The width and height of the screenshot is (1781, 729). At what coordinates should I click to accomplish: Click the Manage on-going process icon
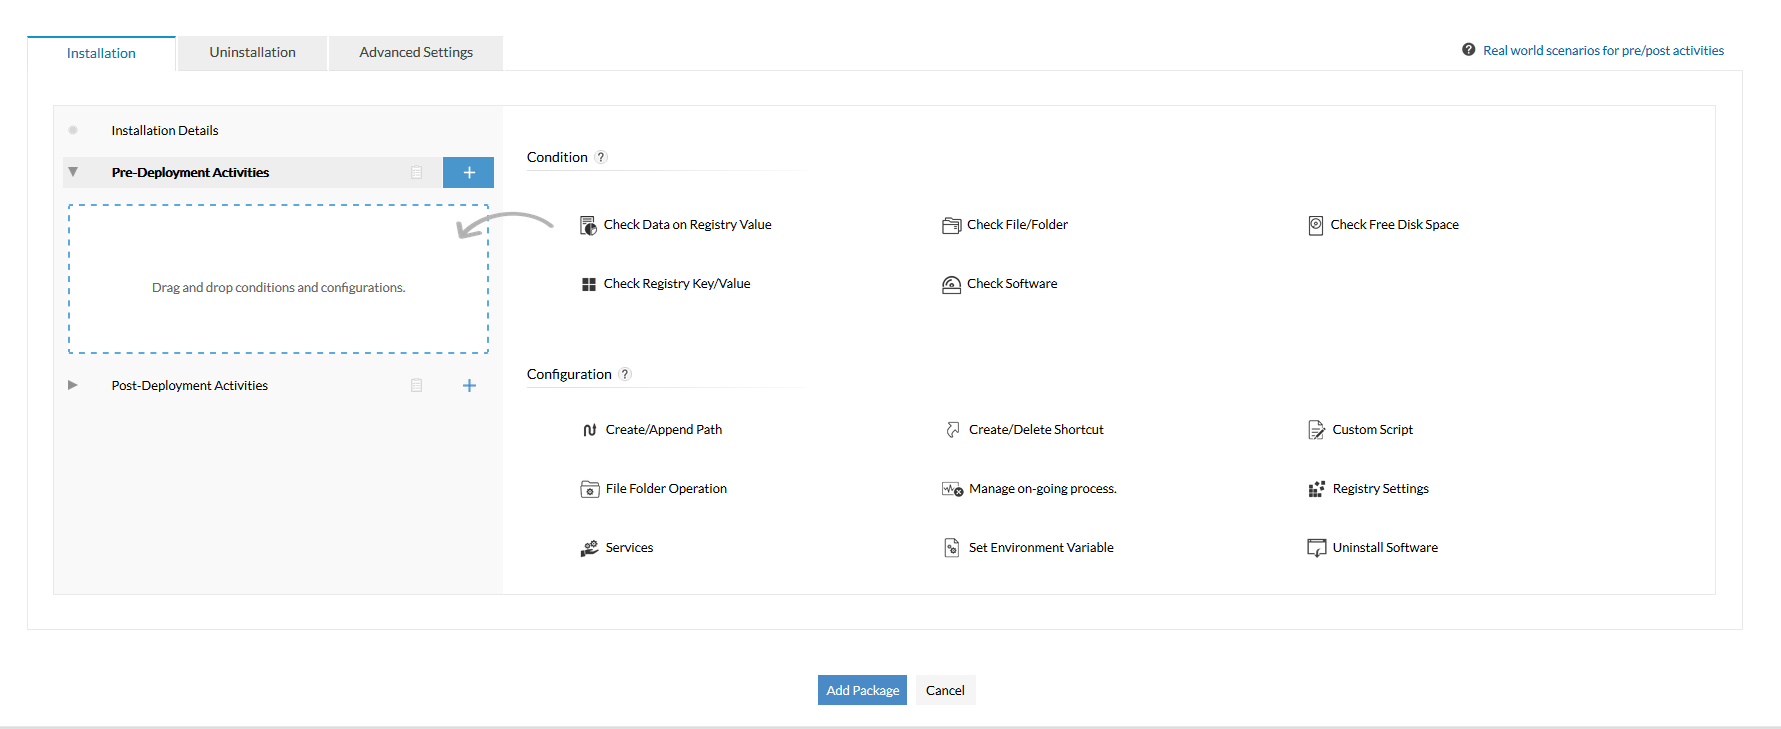952,489
